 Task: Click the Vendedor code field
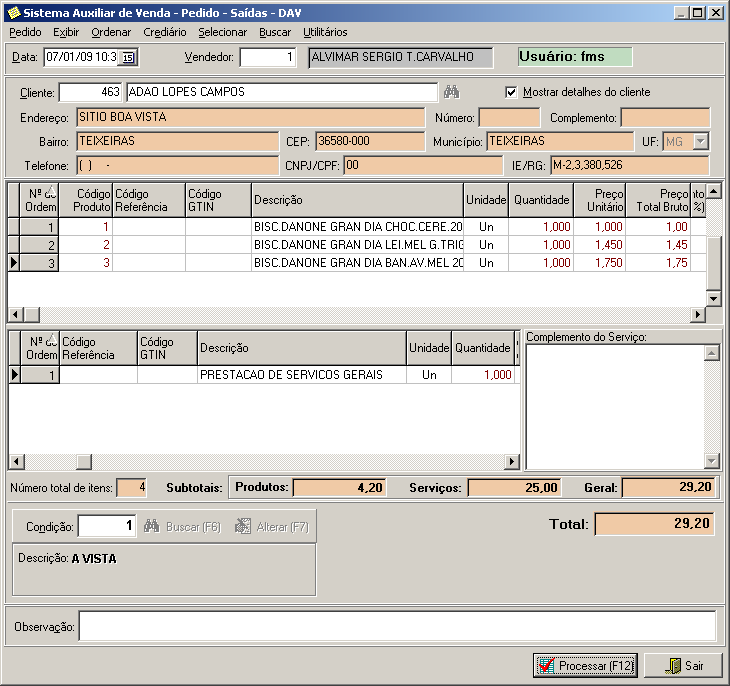click(x=268, y=57)
